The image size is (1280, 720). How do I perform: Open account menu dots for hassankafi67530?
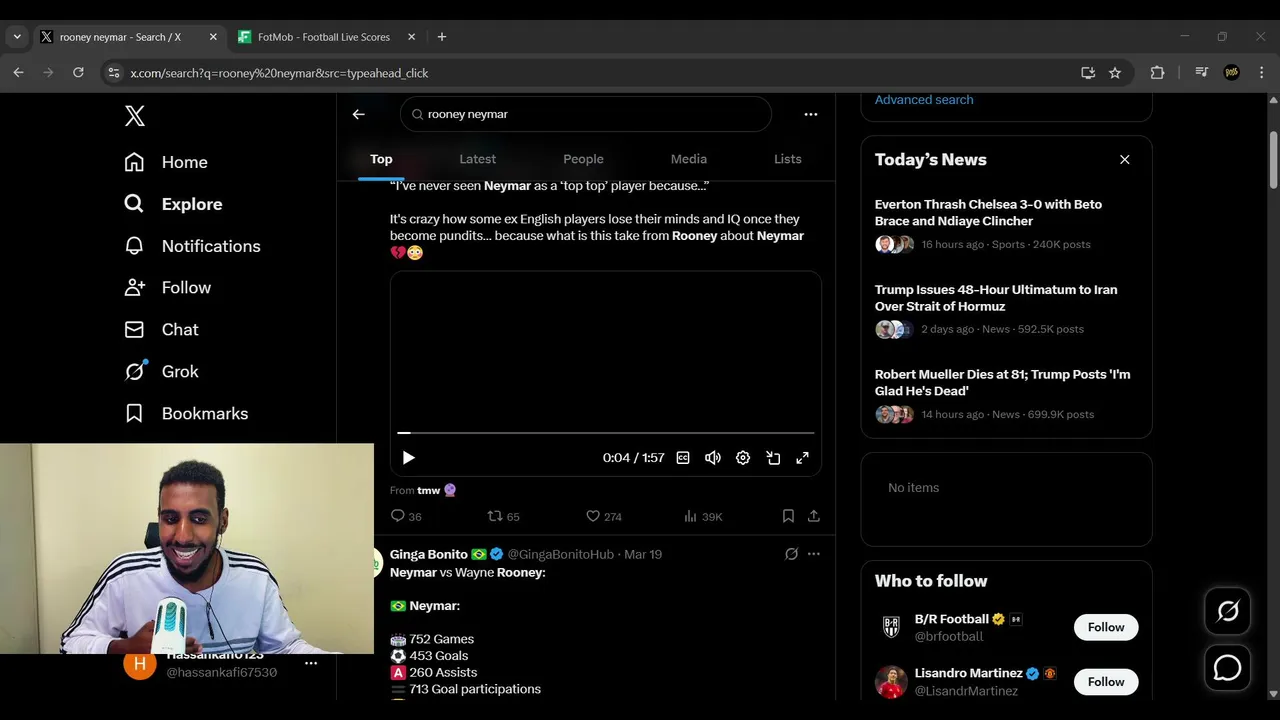[311, 663]
